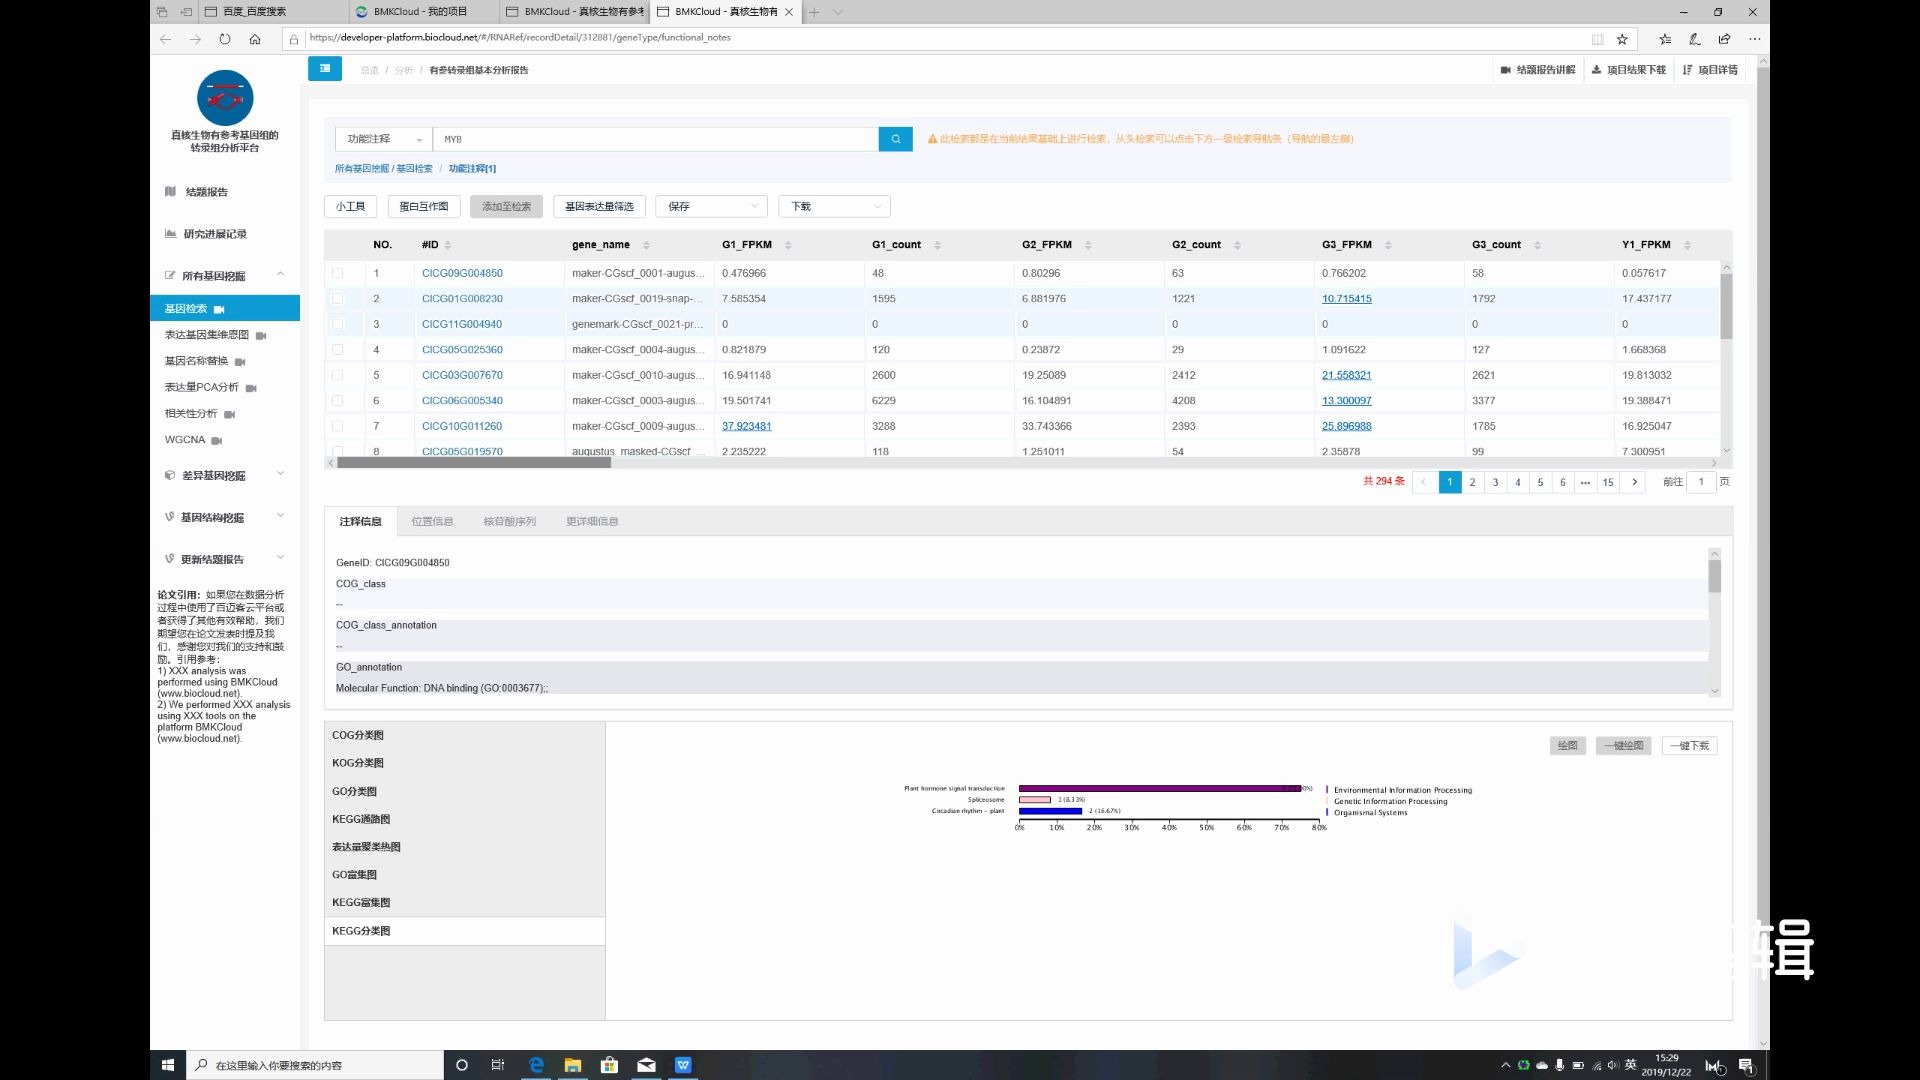
Task: Click video icon beside 表达基因集维恩图
Action: tap(261, 335)
